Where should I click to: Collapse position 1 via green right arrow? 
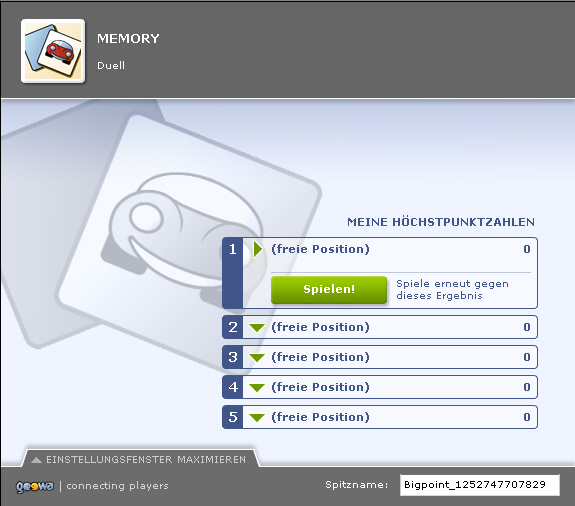[x=258, y=249]
